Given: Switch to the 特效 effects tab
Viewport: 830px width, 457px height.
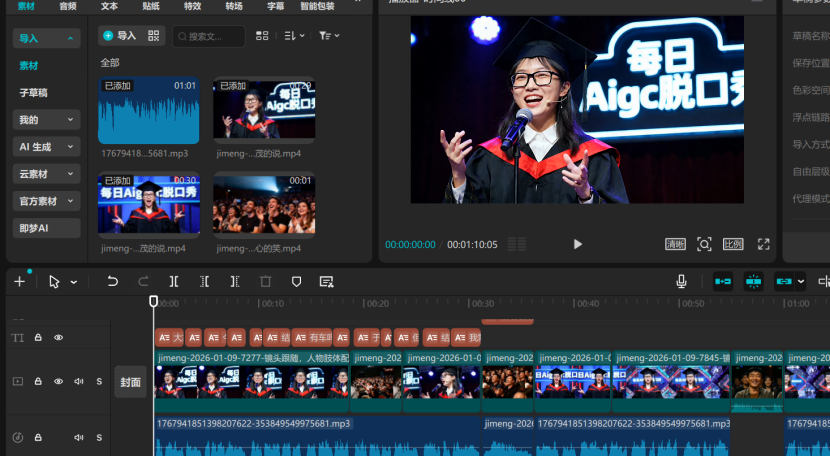Looking at the screenshot, I should click(192, 6).
